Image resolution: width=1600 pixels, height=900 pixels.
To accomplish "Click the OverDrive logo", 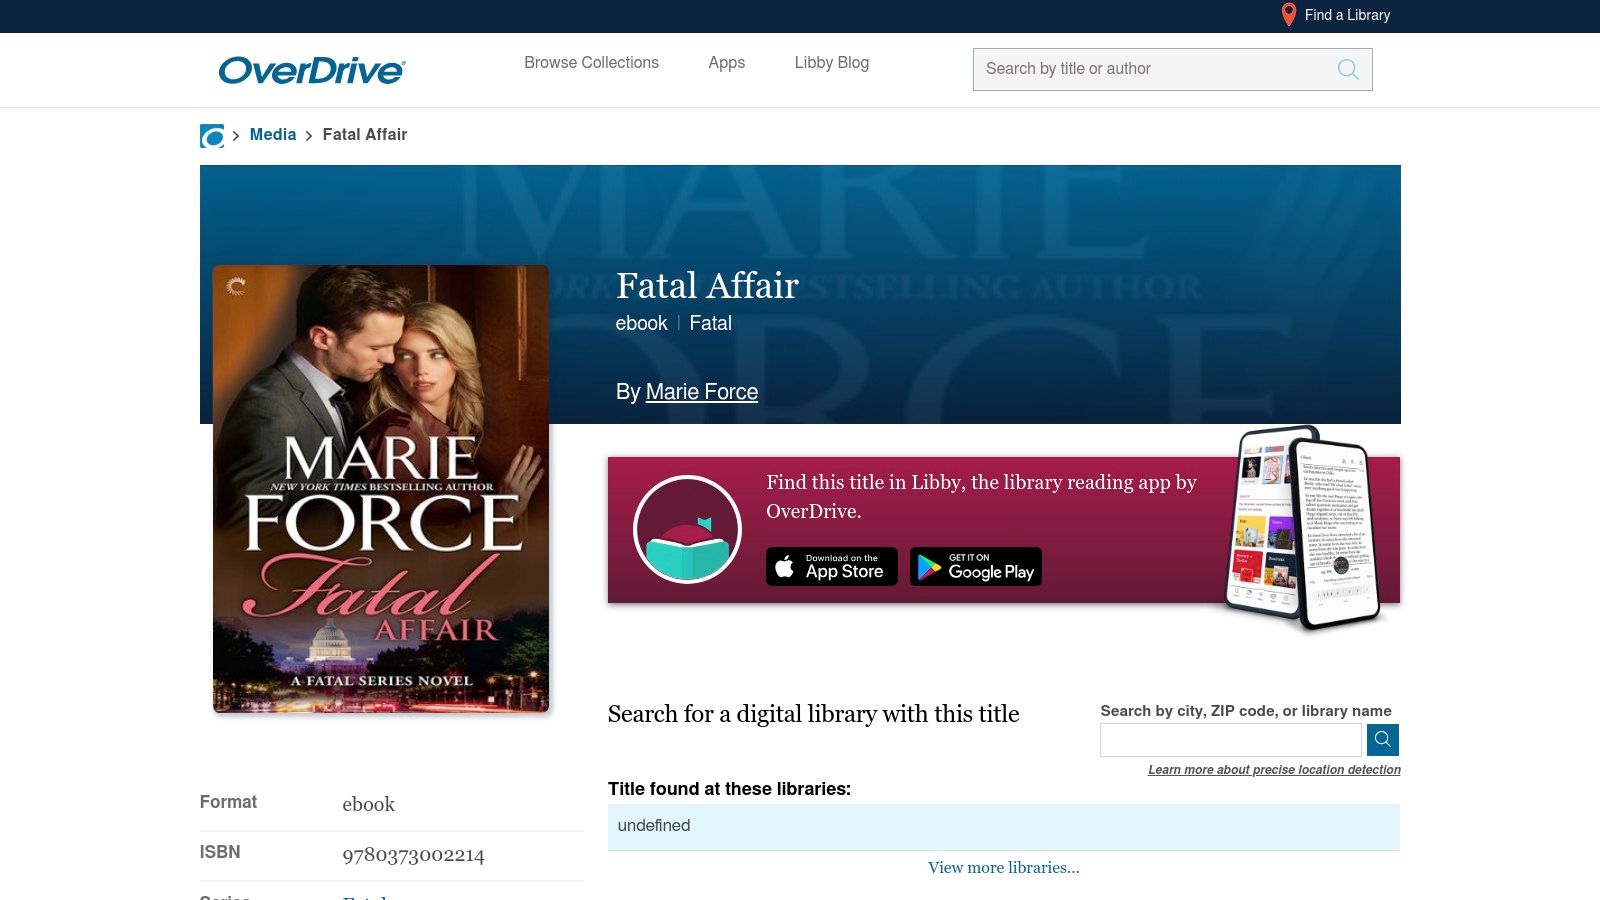I will pyautogui.click(x=311, y=70).
